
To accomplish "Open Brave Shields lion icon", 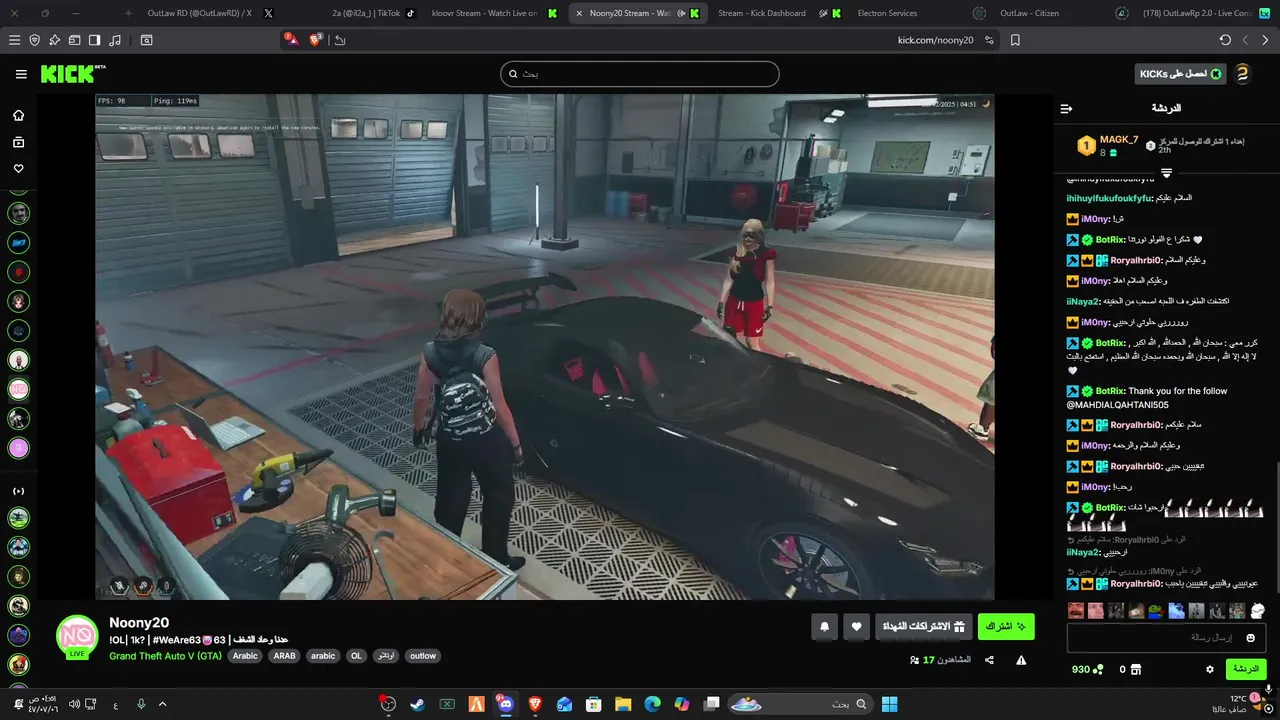I will click(x=317, y=40).
